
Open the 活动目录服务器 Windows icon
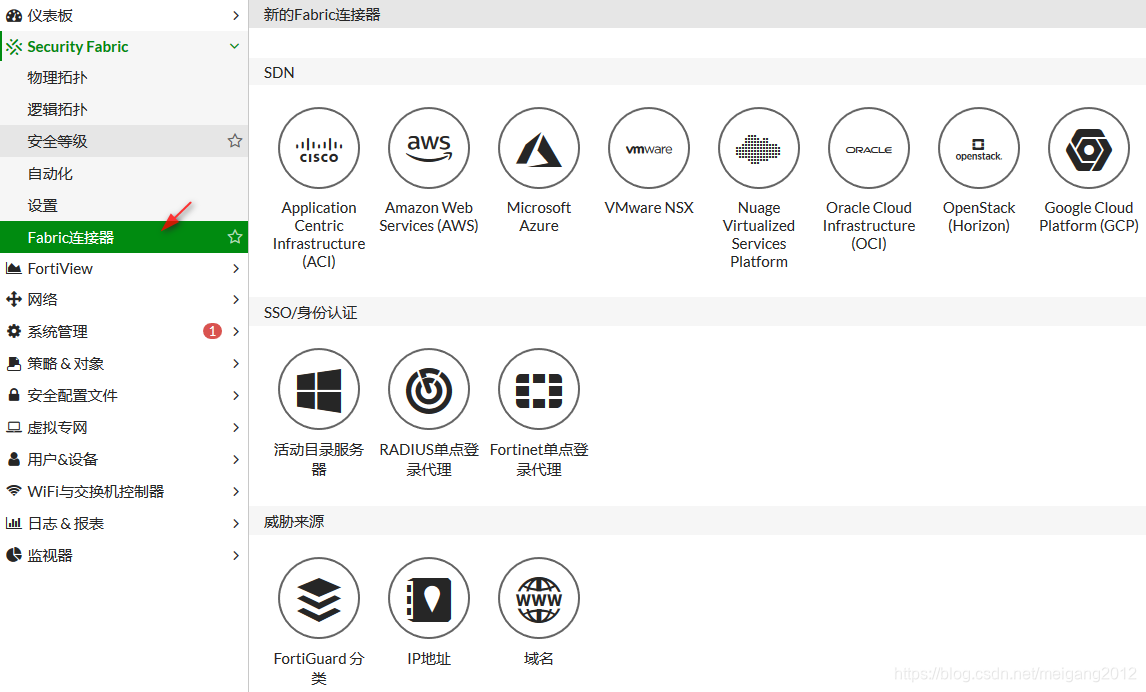319,389
